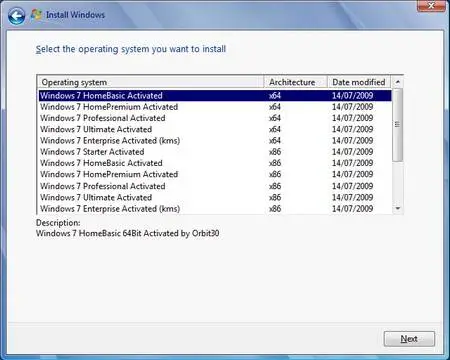Viewport: 450px width, 360px height.
Task: Sort by Architecture column header
Action: click(296, 82)
